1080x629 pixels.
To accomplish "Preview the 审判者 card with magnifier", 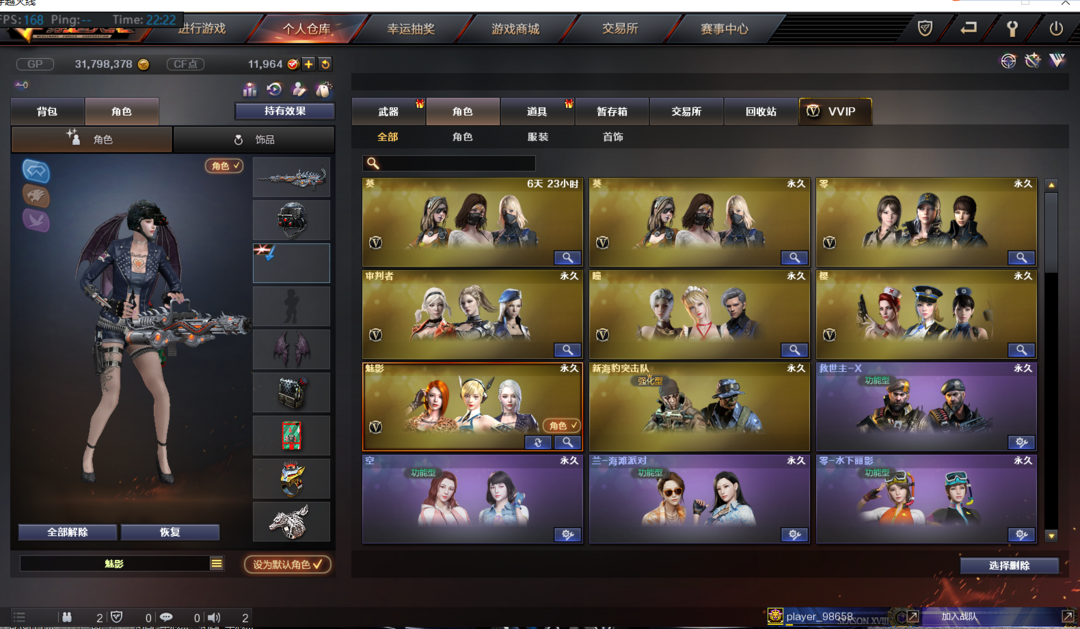I will point(567,350).
